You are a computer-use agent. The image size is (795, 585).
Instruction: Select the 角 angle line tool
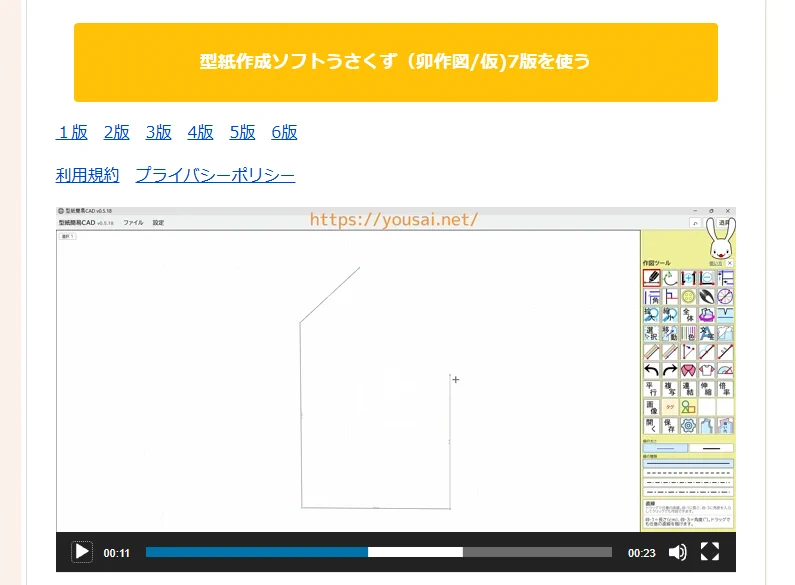coord(652,297)
